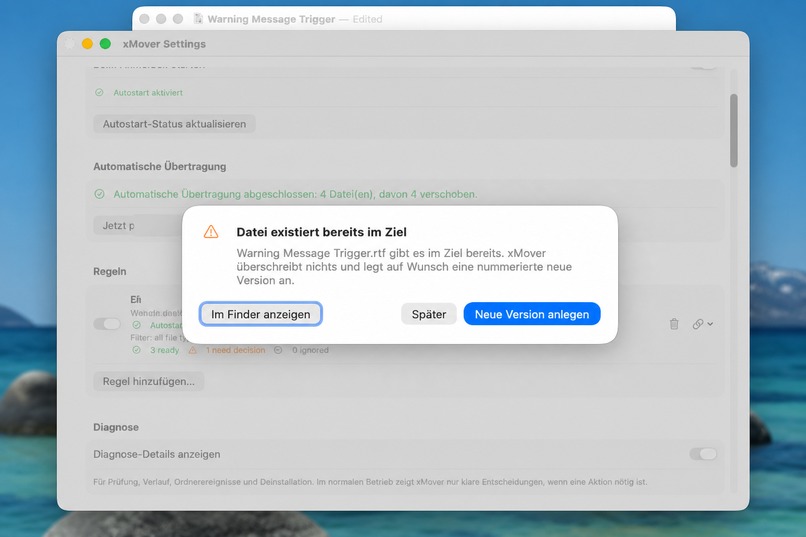Add a rule via Regel hinzufügen...
The width and height of the screenshot is (806, 537).
[149, 381]
